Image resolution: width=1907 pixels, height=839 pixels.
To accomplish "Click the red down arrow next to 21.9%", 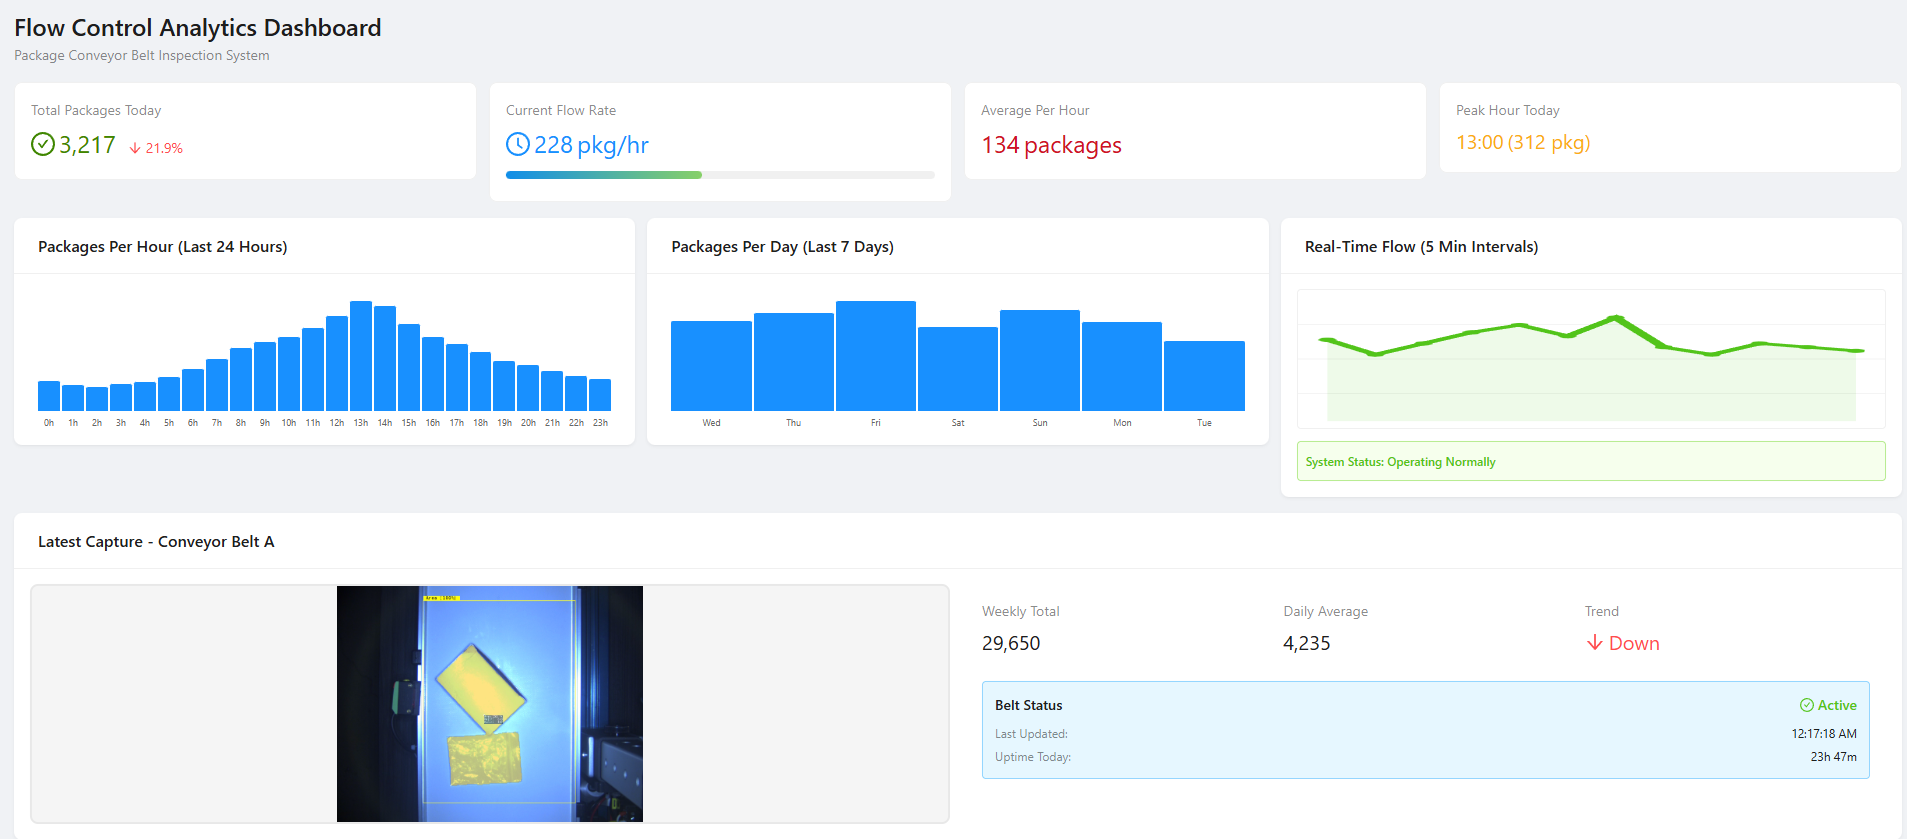I will click(135, 148).
